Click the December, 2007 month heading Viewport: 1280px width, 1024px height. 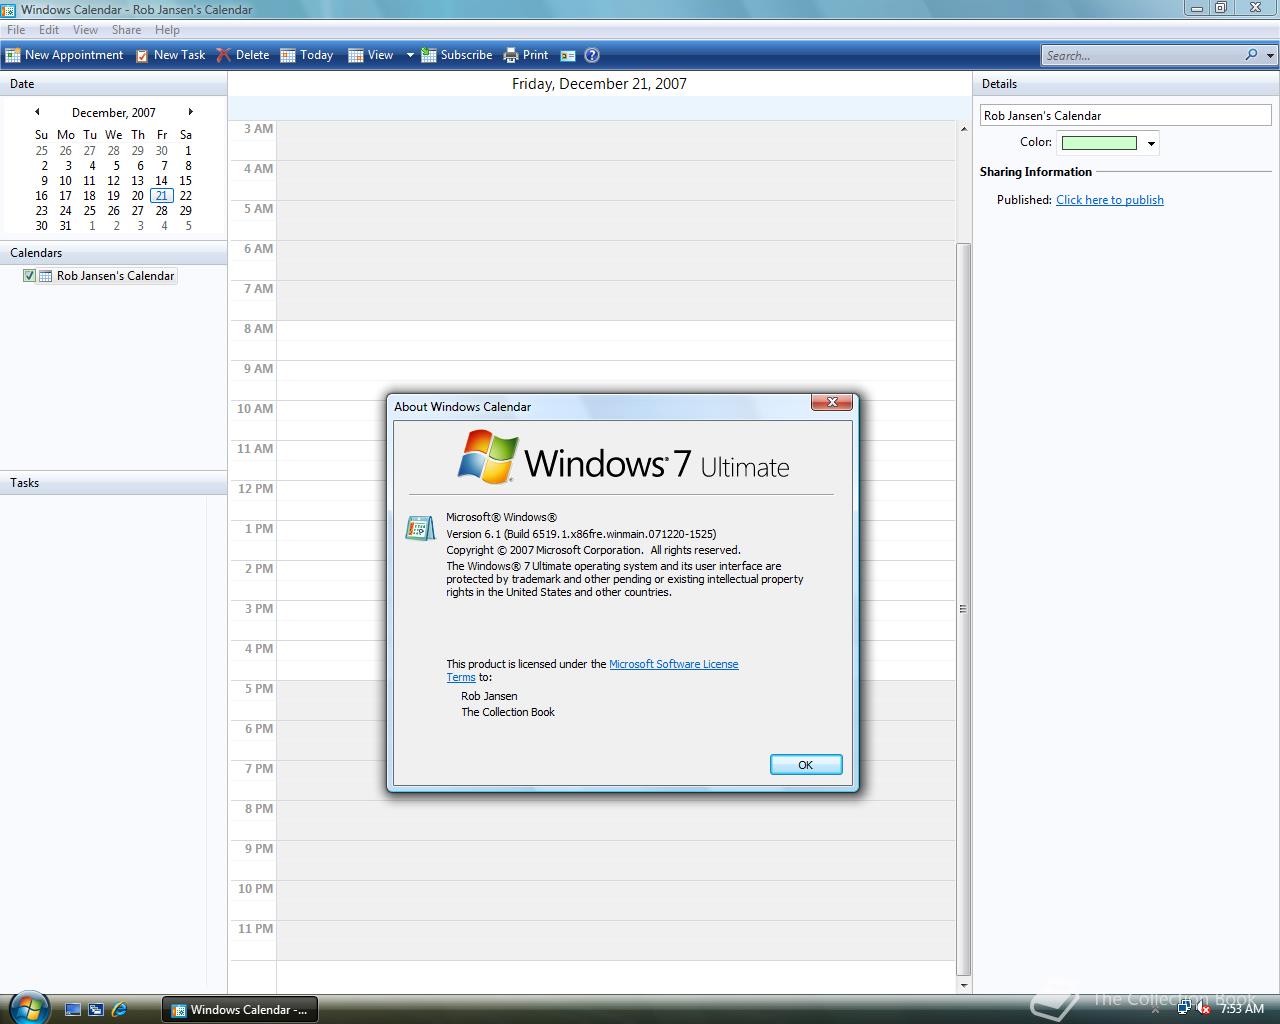(x=114, y=113)
